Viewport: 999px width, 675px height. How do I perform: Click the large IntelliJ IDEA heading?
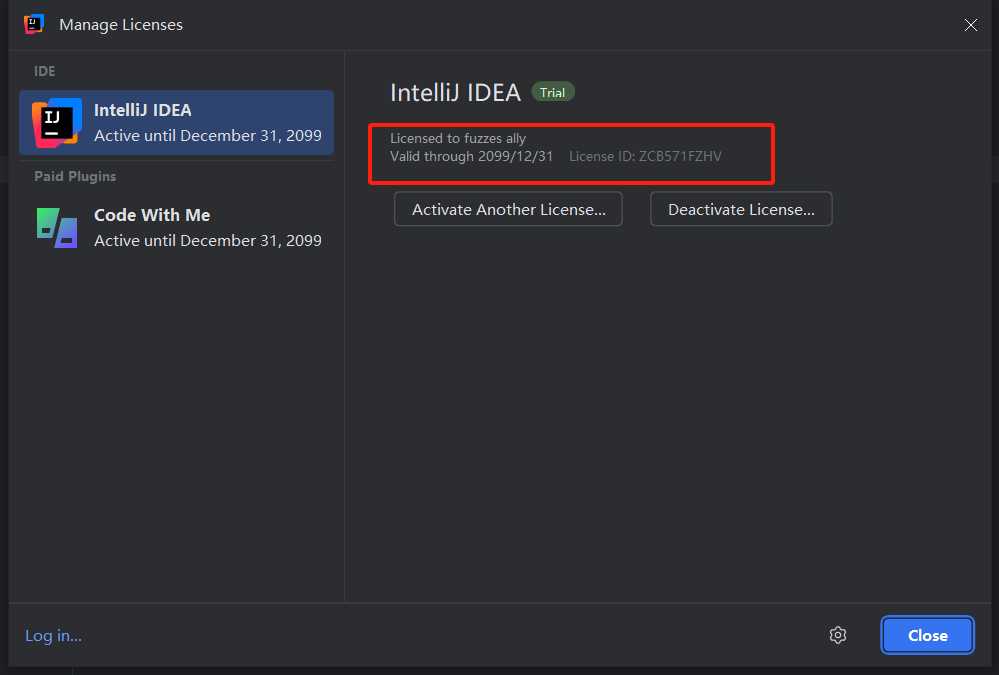click(x=455, y=93)
